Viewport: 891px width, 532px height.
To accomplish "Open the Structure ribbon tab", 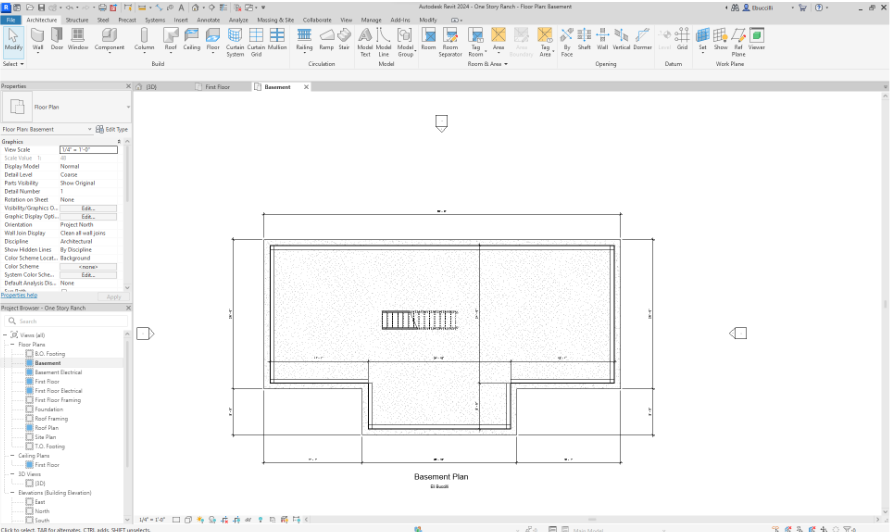I will pos(77,20).
